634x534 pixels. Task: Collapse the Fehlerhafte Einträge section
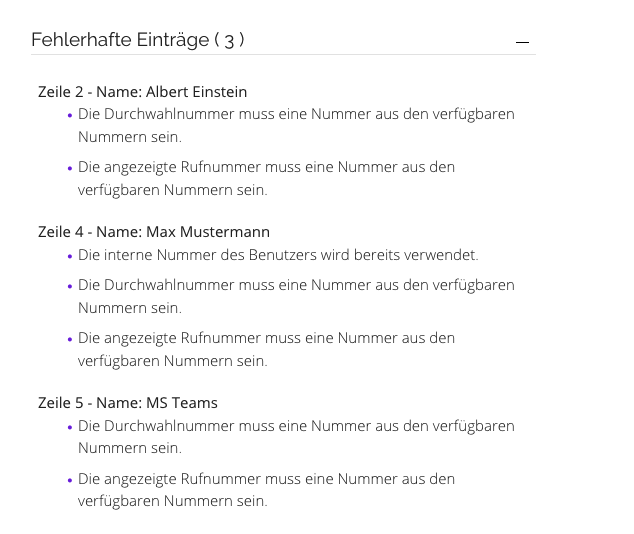point(522,42)
